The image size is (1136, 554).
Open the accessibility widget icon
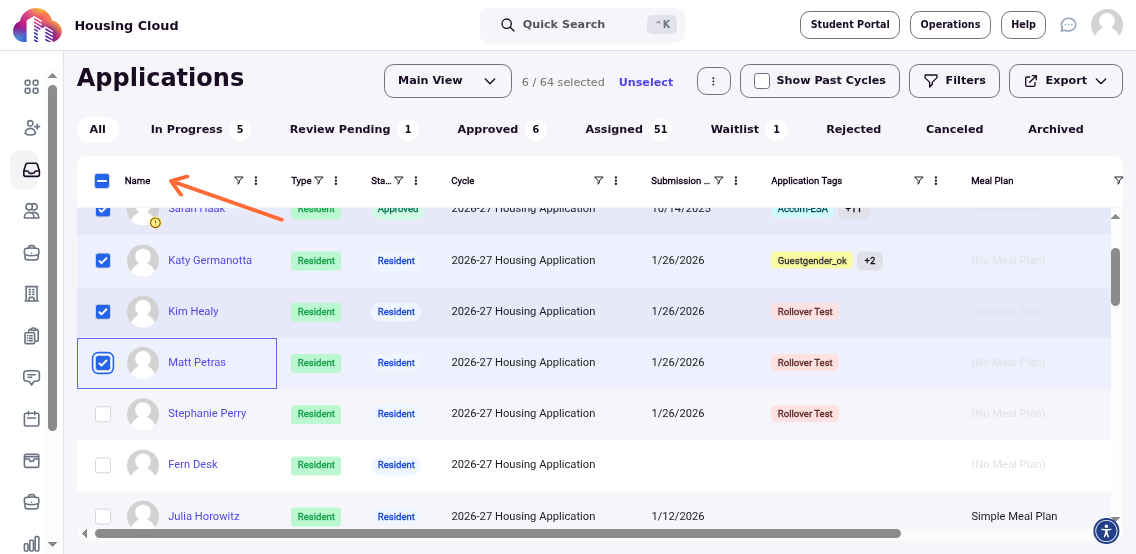pos(1106,530)
